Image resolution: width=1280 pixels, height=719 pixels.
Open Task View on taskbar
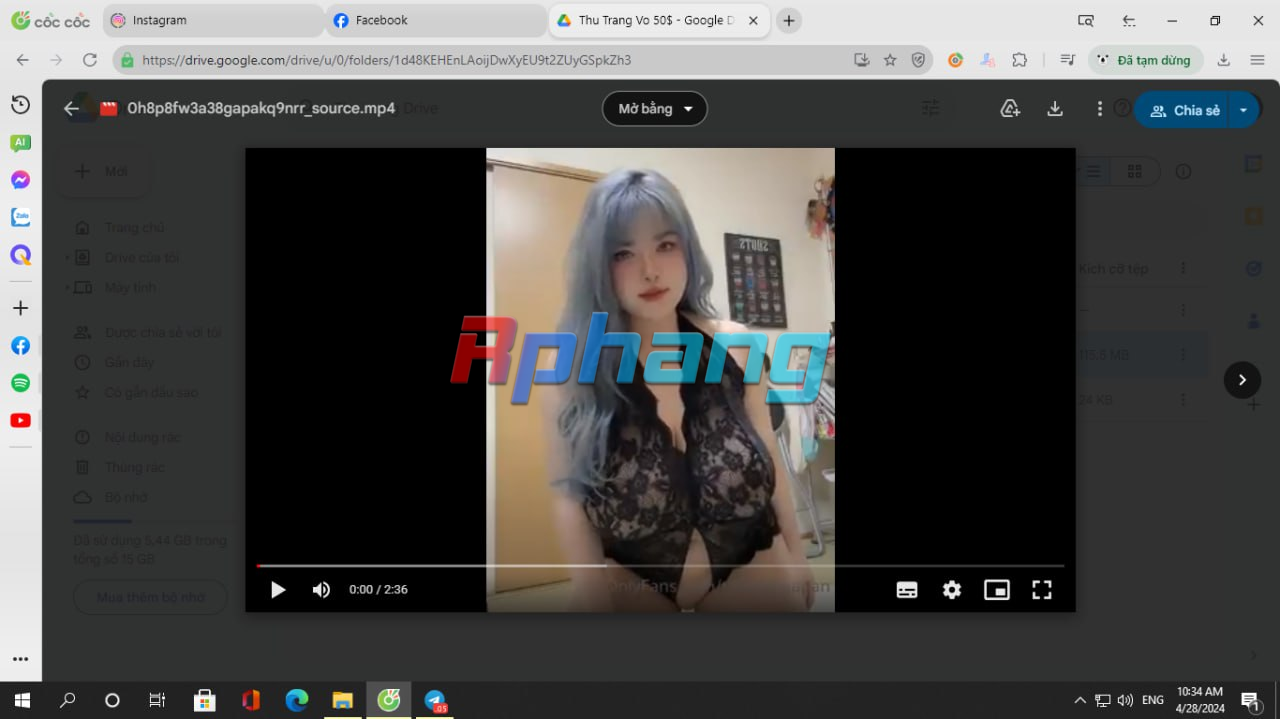click(x=157, y=700)
